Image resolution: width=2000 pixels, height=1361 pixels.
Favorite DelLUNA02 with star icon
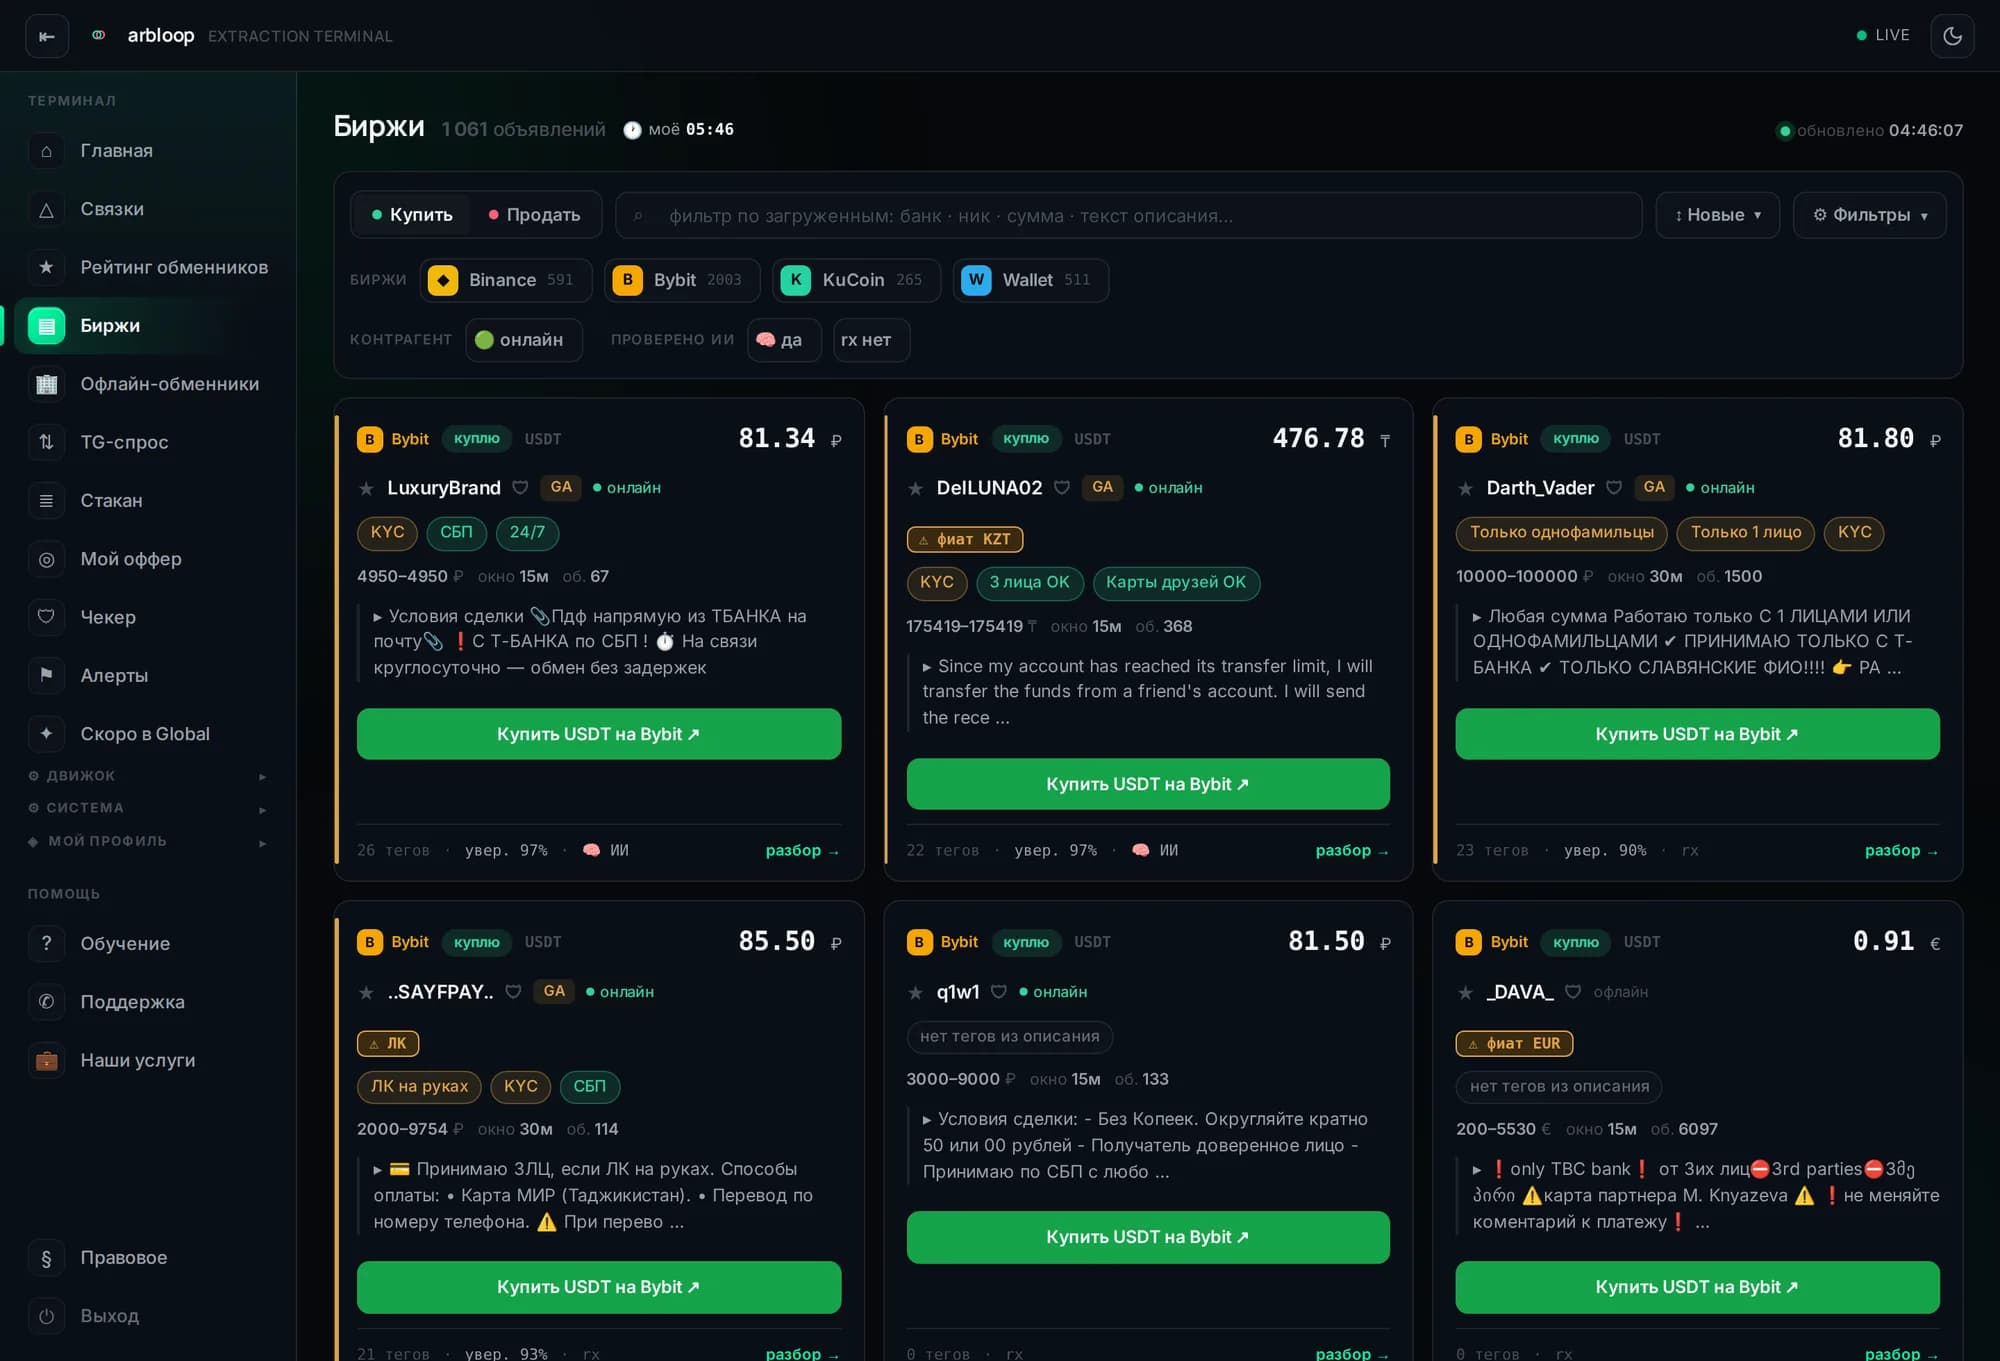[x=915, y=488]
